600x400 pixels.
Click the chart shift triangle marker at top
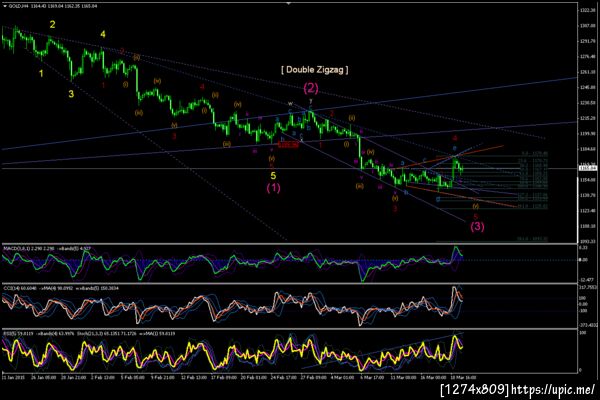[x=289, y=3]
